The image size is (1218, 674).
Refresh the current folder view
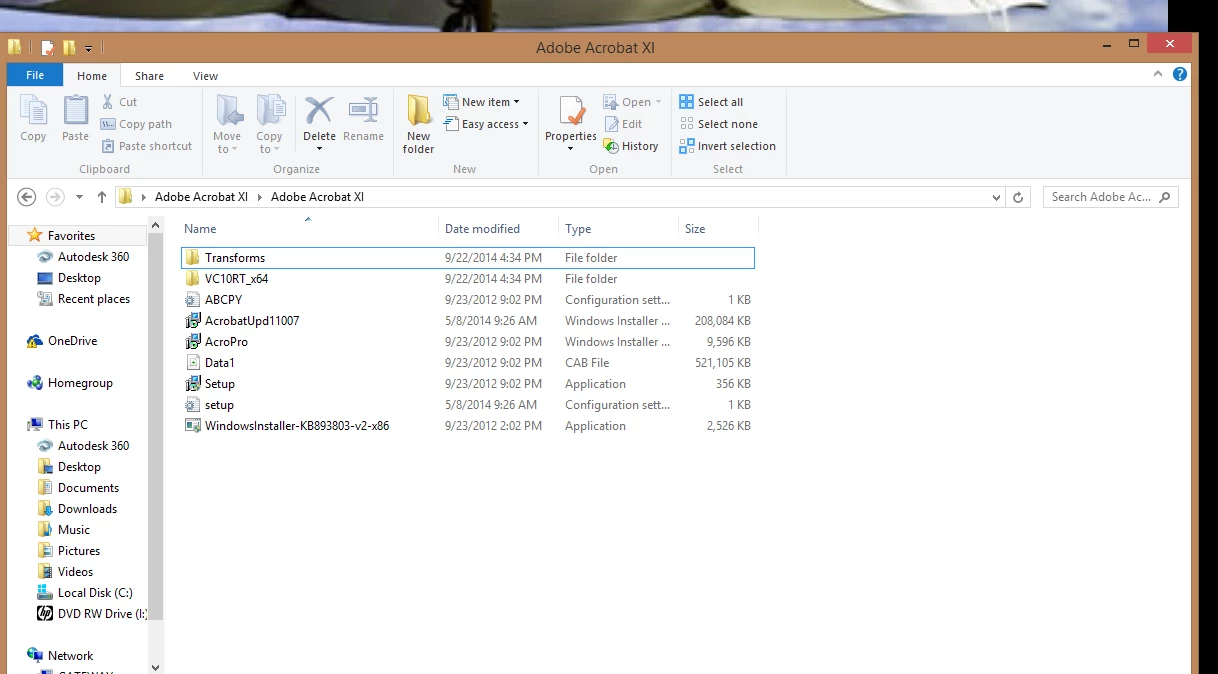[1018, 197]
